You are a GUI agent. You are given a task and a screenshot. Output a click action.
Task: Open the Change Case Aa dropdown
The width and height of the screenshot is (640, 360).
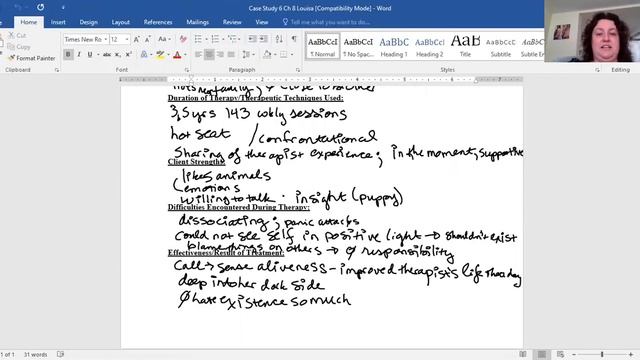tap(164, 39)
